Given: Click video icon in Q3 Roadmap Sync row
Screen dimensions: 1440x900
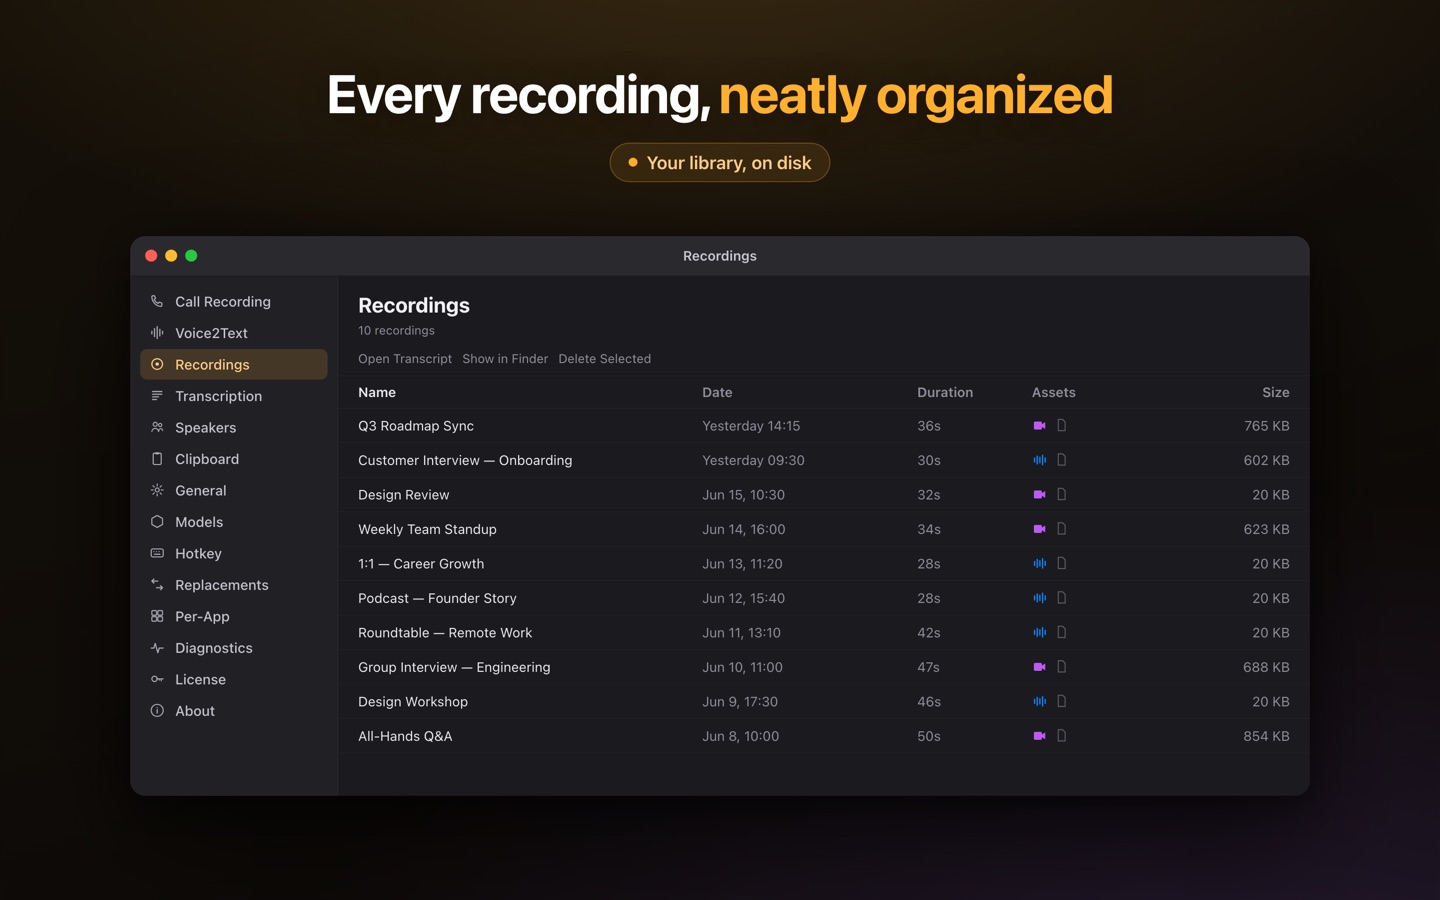Looking at the screenshot, I should 1039,426.
